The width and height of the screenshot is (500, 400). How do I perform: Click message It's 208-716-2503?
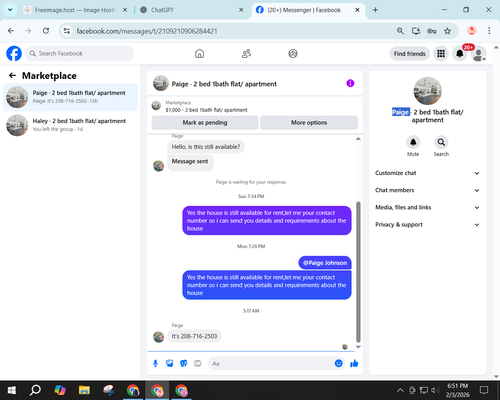click(x=194, y=336)
